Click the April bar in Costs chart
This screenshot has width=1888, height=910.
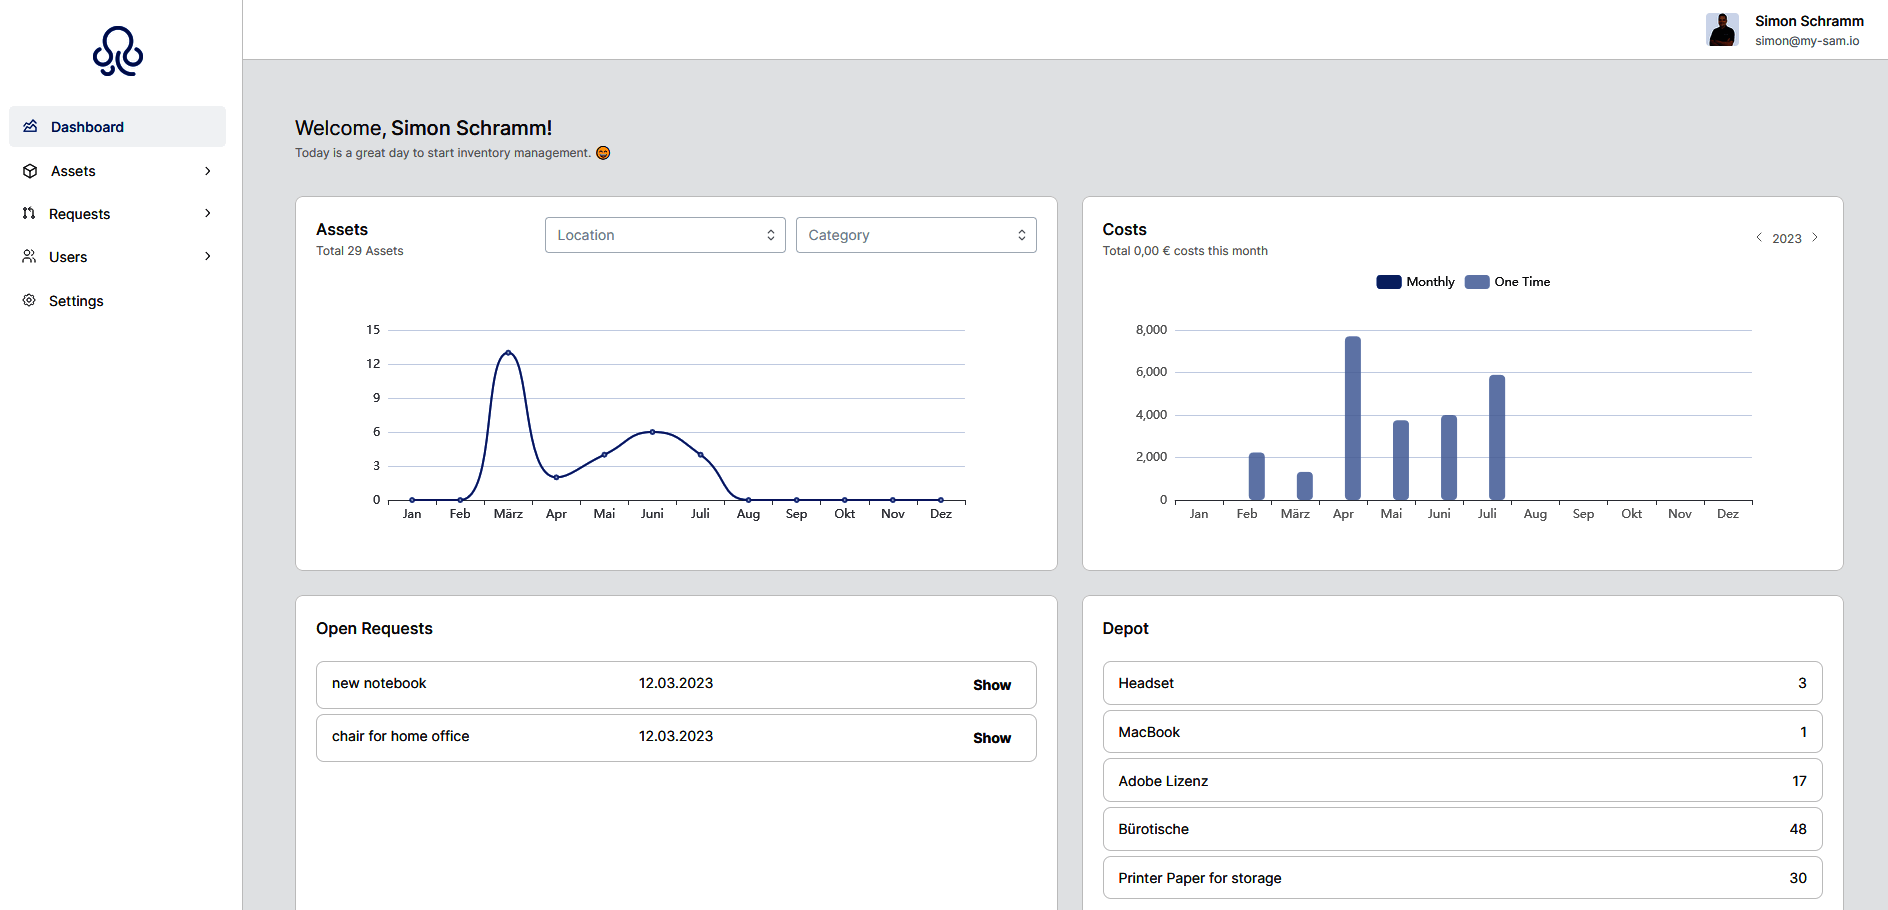tap(1352, 418)
